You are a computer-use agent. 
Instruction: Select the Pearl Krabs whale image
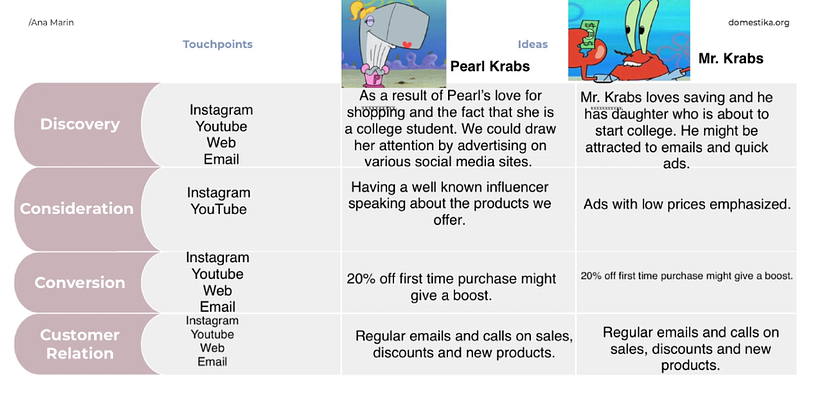[x=394, y=43]
